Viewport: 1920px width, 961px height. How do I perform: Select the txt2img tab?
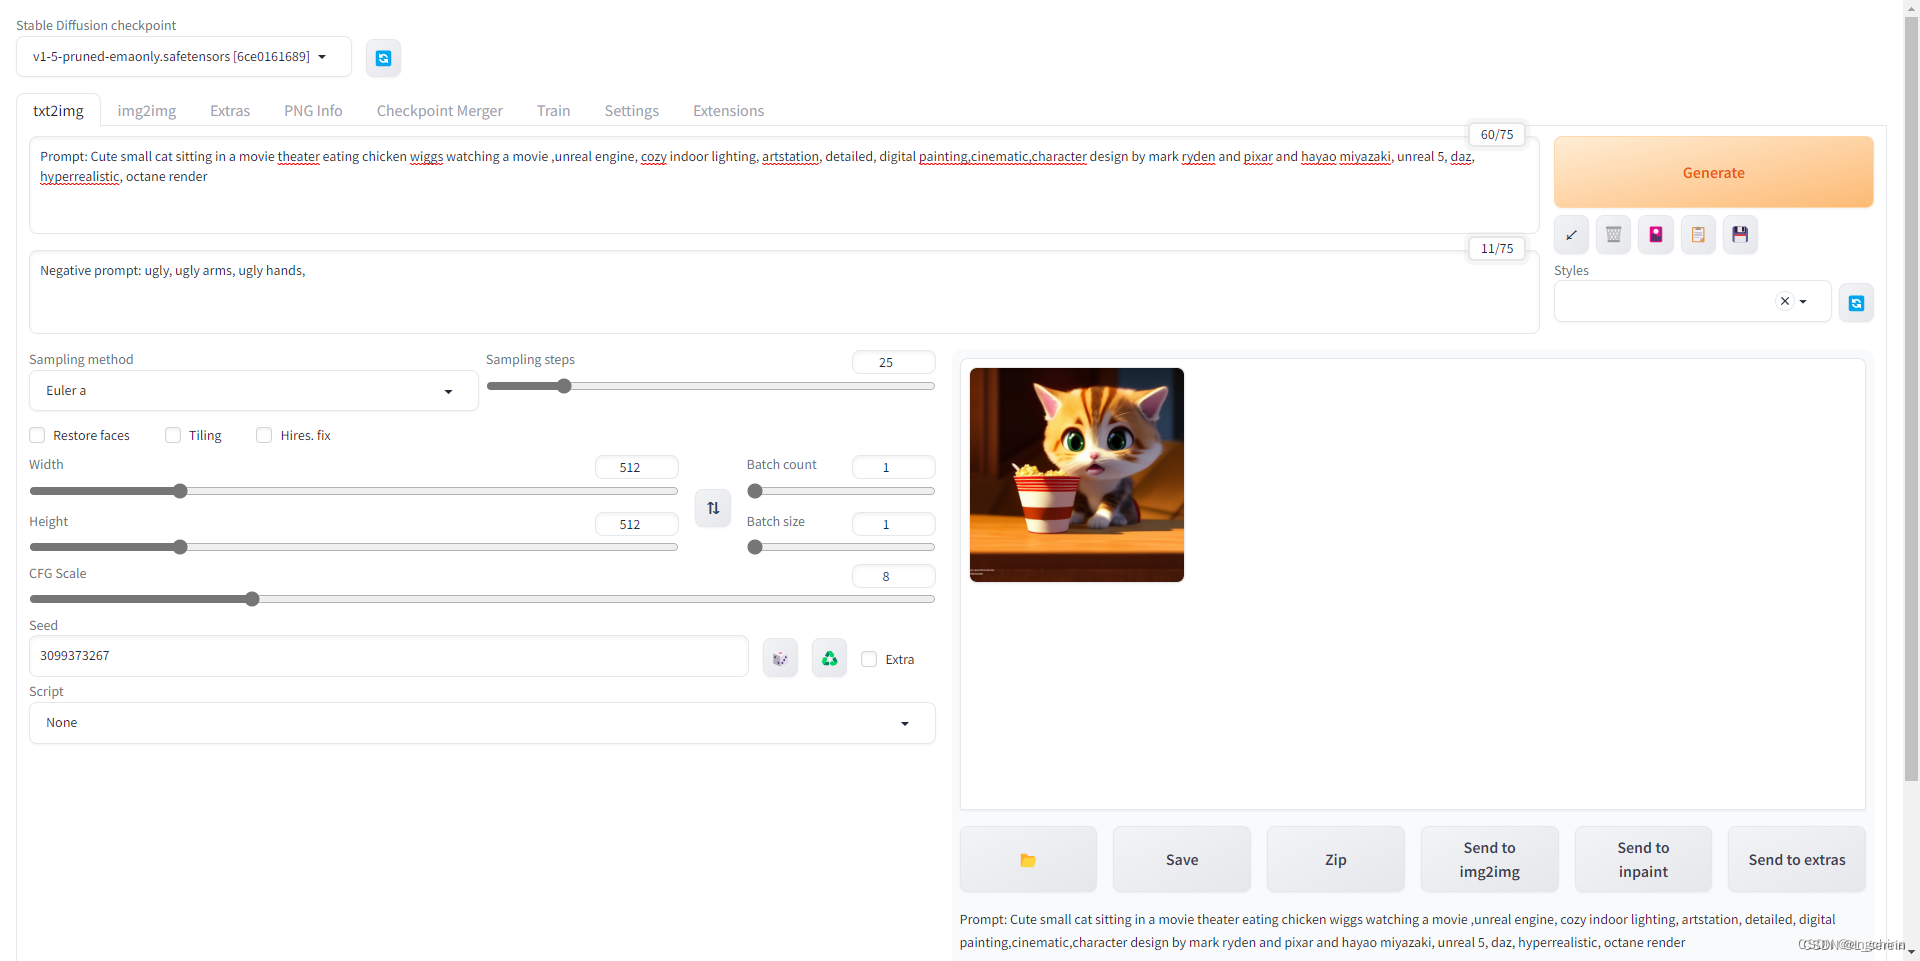(x=58, y=111)
